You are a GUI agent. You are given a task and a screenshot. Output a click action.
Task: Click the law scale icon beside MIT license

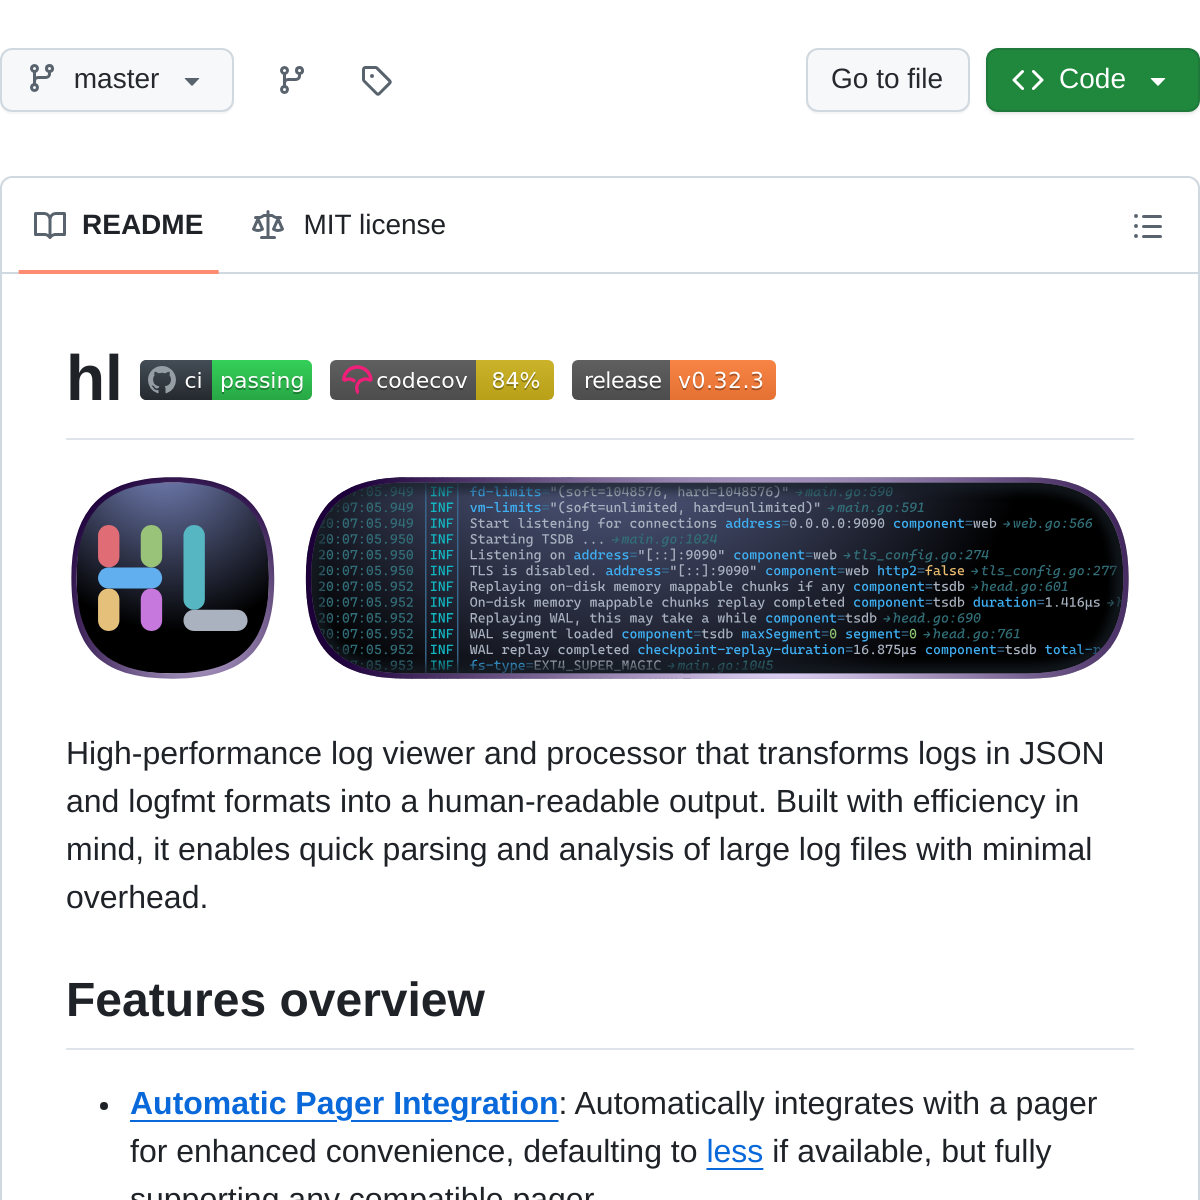pos(268,225)
